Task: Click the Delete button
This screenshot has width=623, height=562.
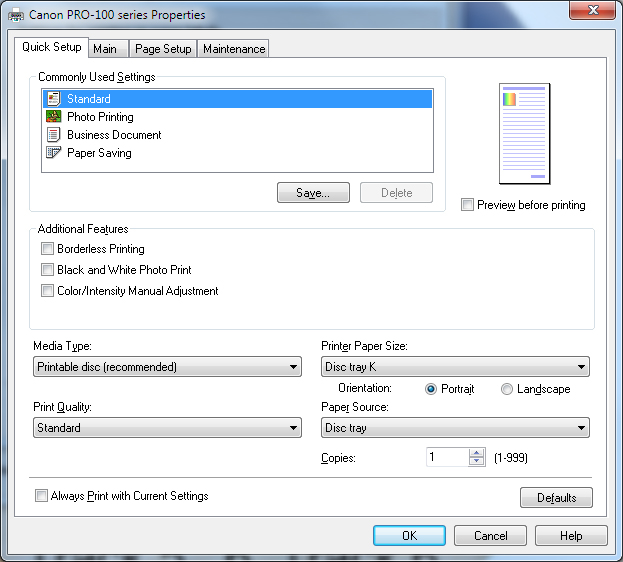Action: (397, 193)
